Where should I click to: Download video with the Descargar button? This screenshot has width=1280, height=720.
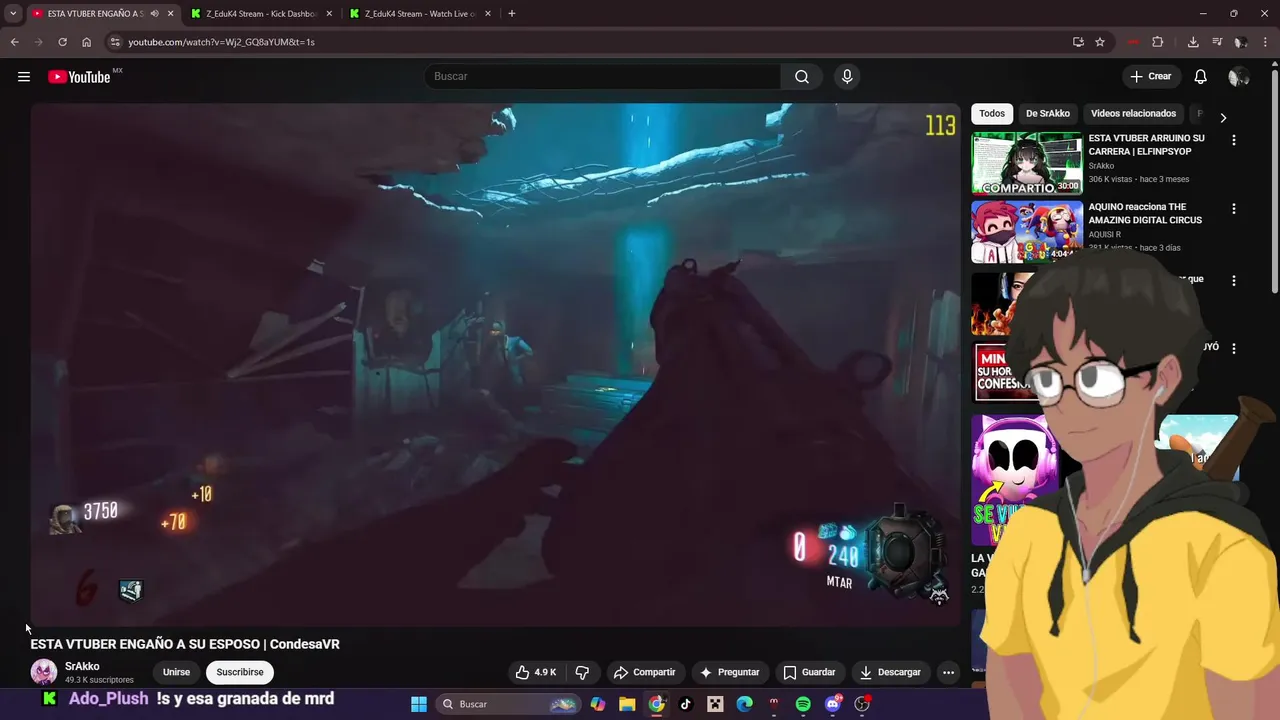point(890,672)
